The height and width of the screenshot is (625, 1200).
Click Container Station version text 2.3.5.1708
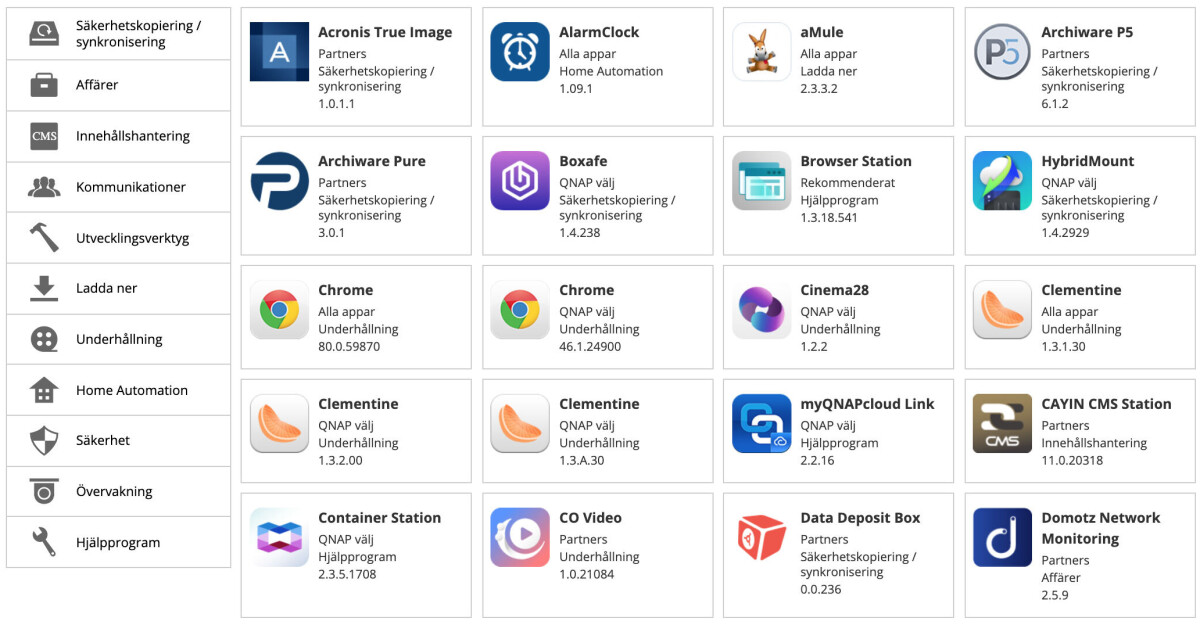click(x=347, y=575)
